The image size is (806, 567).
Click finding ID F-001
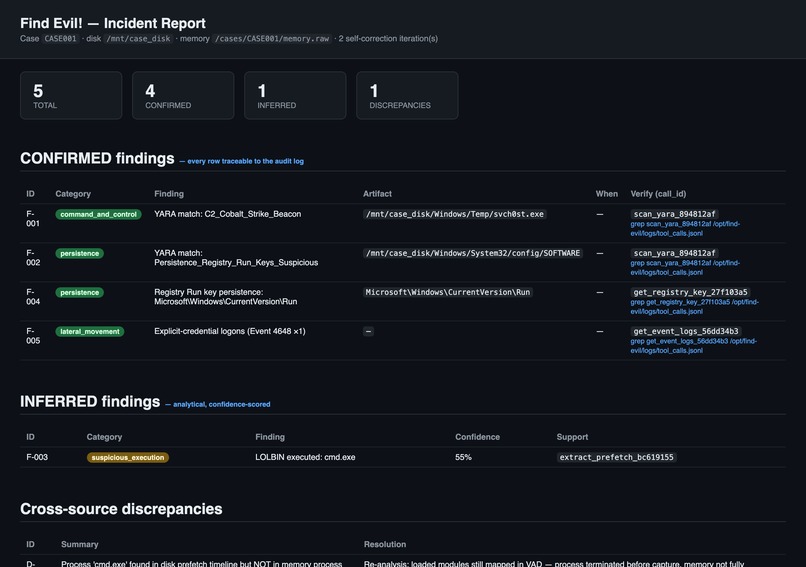(x=33, y=218)
